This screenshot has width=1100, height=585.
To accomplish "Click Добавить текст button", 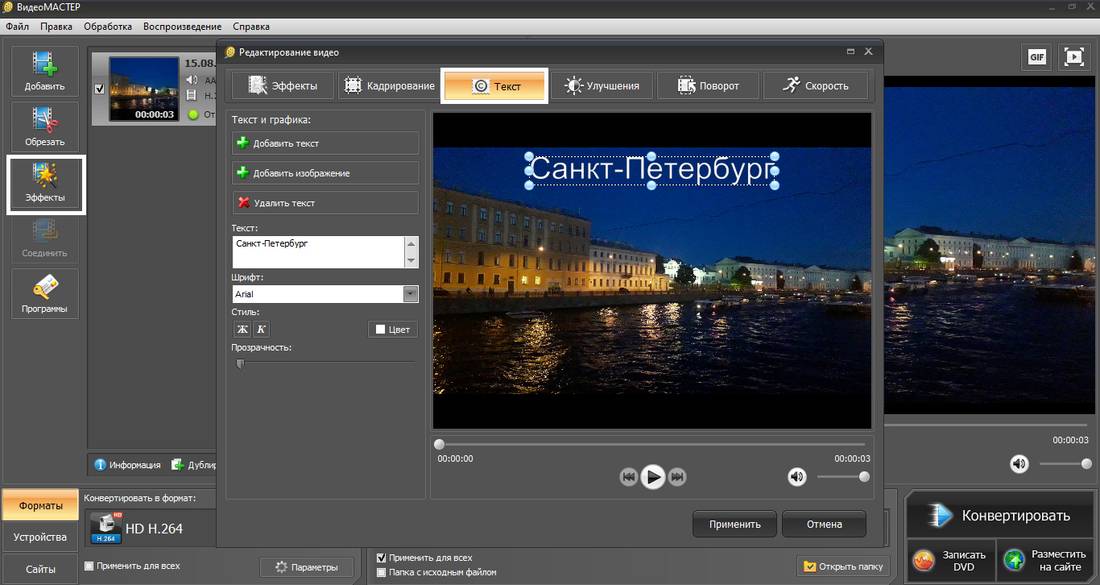I will (325, 143).
